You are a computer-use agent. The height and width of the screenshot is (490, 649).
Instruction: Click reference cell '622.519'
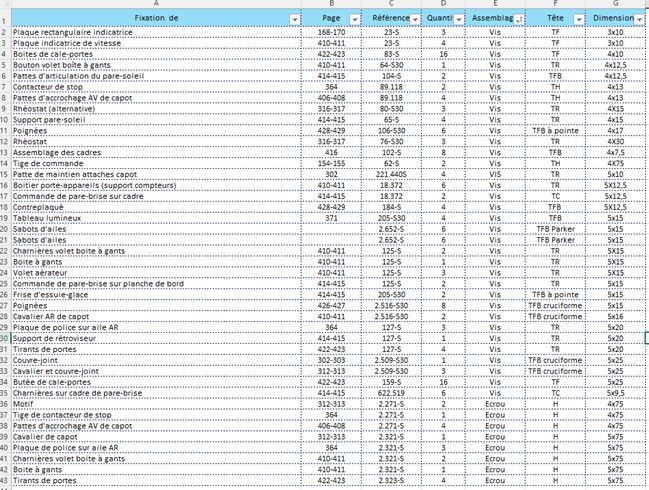tap(392, 393)
